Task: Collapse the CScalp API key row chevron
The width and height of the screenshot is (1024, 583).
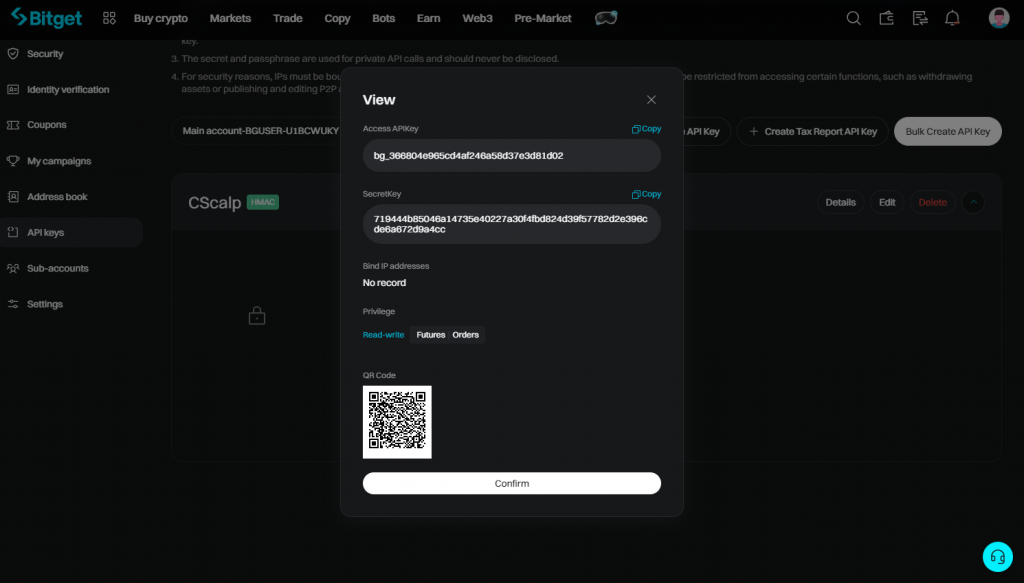Action: [973, 202]
